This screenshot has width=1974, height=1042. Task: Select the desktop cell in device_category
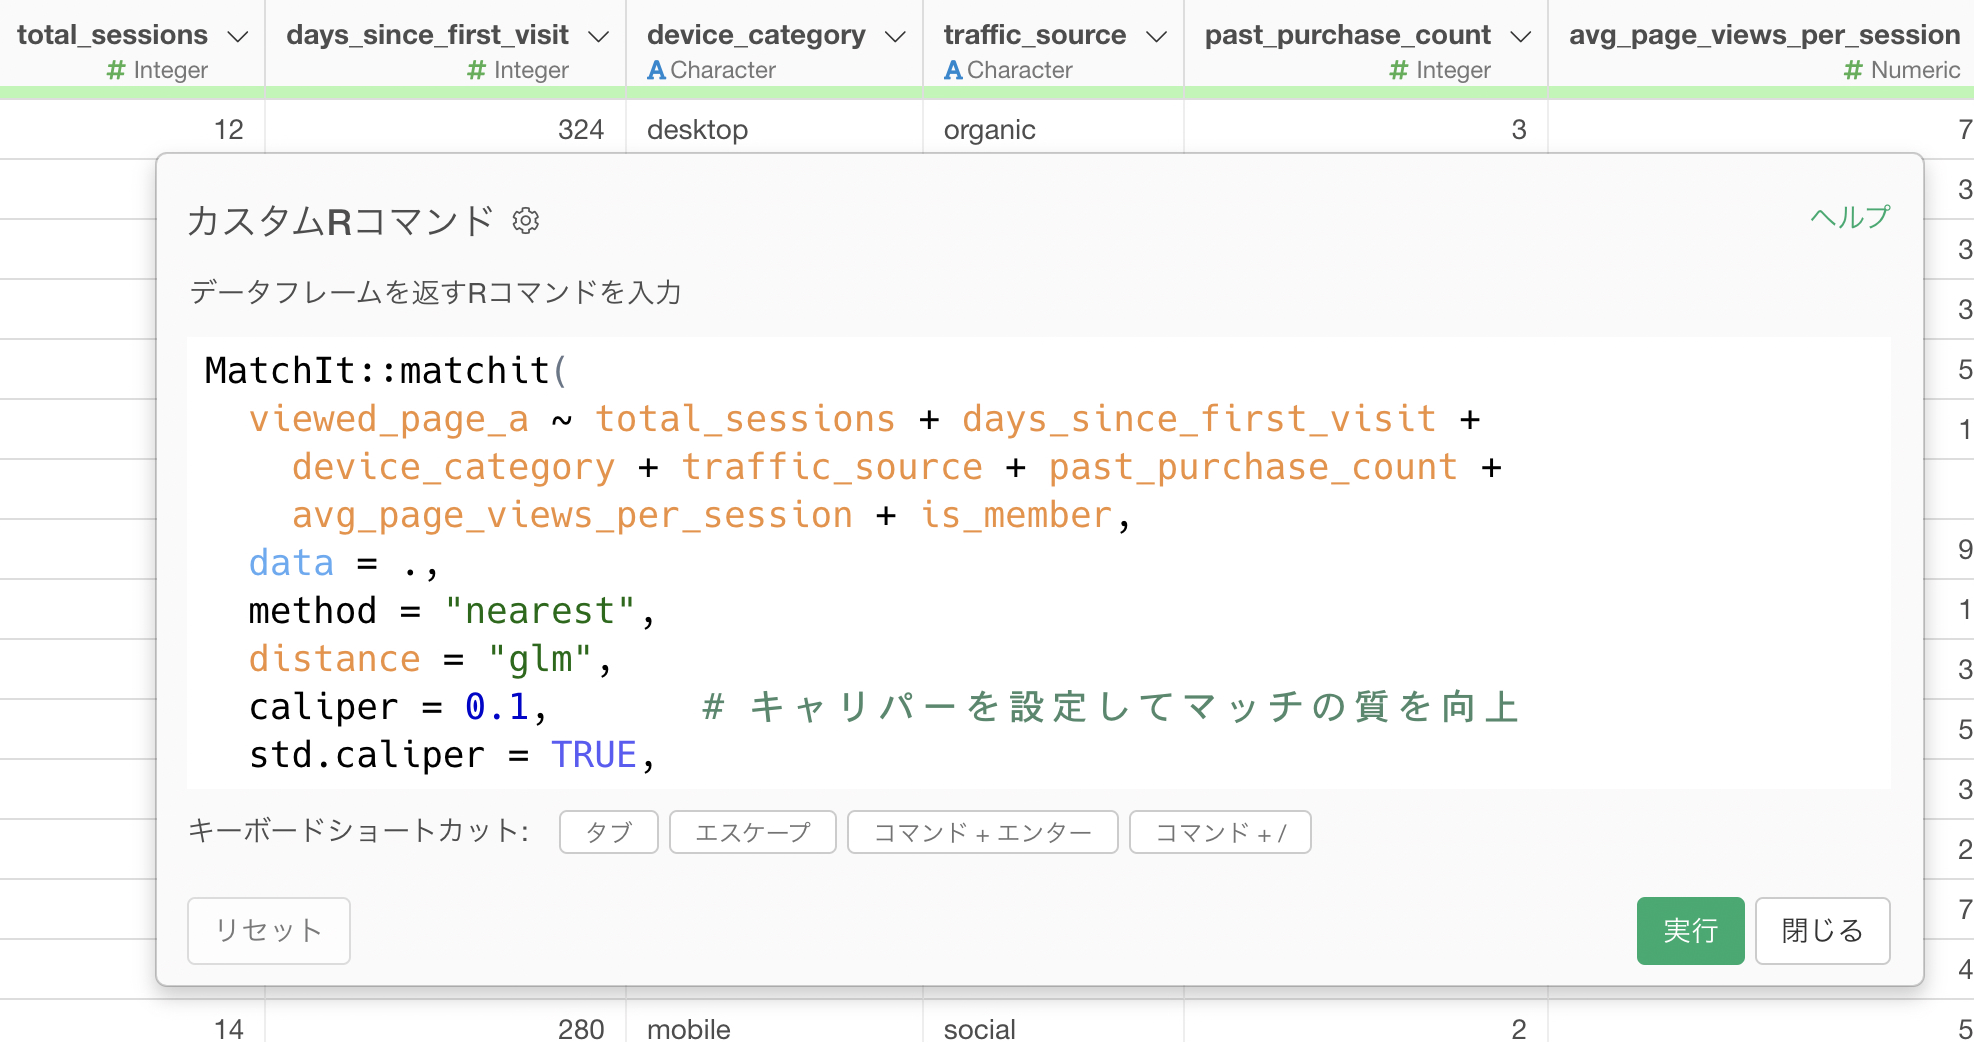tap(697, 130)
